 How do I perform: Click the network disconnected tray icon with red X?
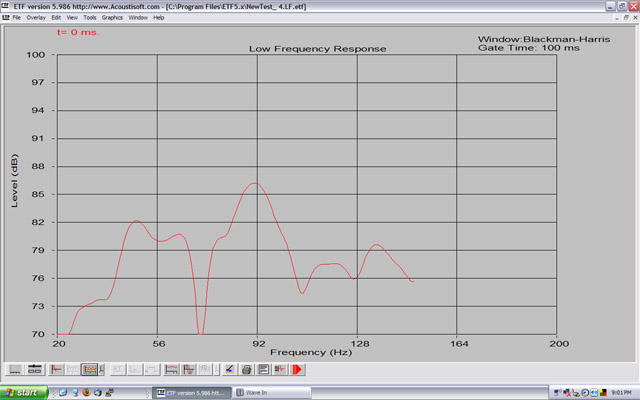click(567, 393)
